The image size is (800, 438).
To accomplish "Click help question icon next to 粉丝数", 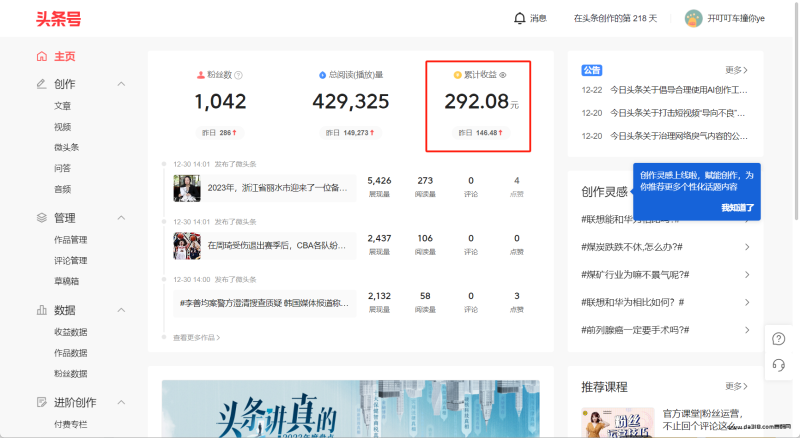I will pos(238,75).
